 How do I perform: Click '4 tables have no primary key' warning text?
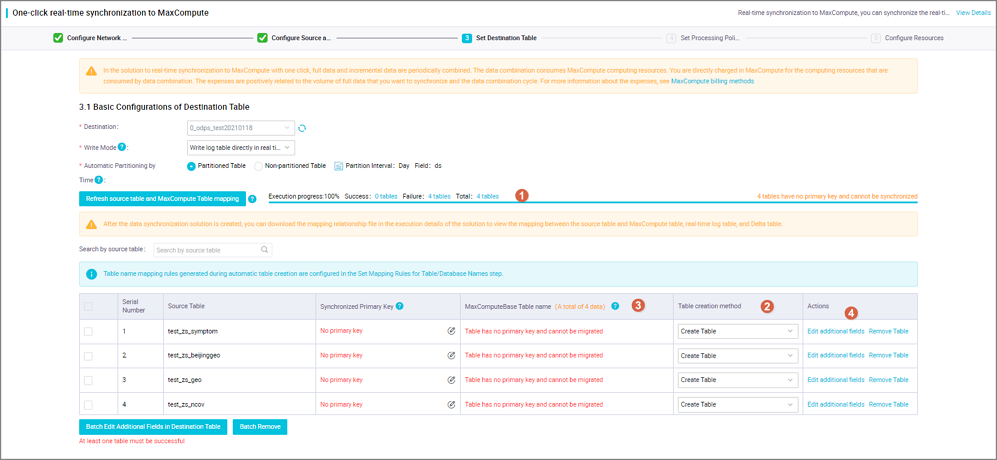[x=837, y=197]
